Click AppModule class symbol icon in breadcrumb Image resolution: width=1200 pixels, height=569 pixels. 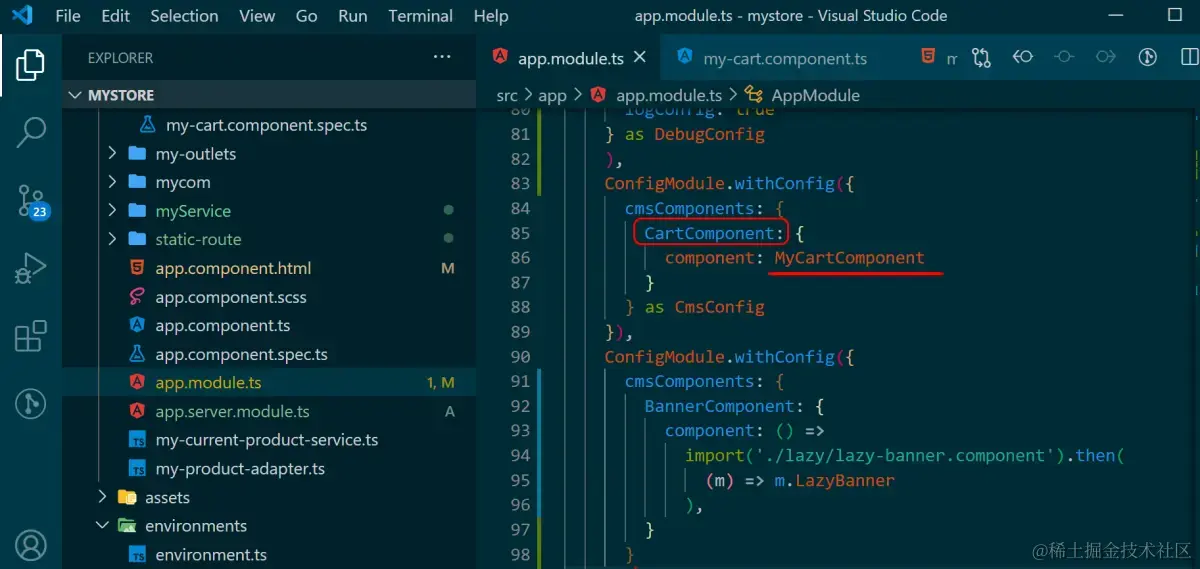754,95
